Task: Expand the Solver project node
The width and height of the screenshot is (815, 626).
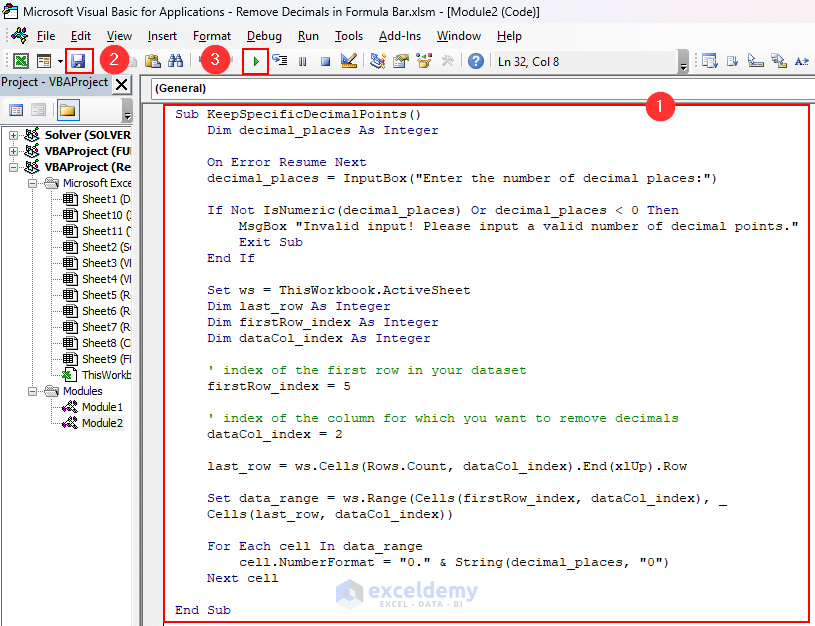Action: tap(14, 135)
